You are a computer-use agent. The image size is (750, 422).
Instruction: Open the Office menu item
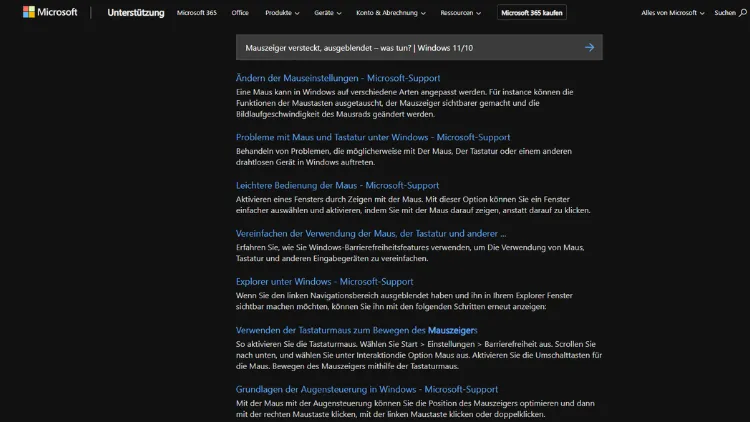click(x=240, y=13)
